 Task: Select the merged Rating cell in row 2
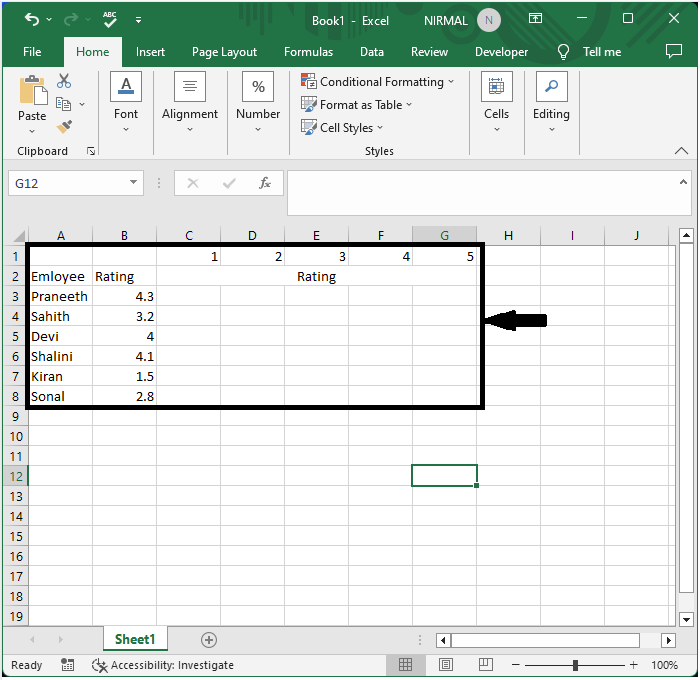[317, 276]
